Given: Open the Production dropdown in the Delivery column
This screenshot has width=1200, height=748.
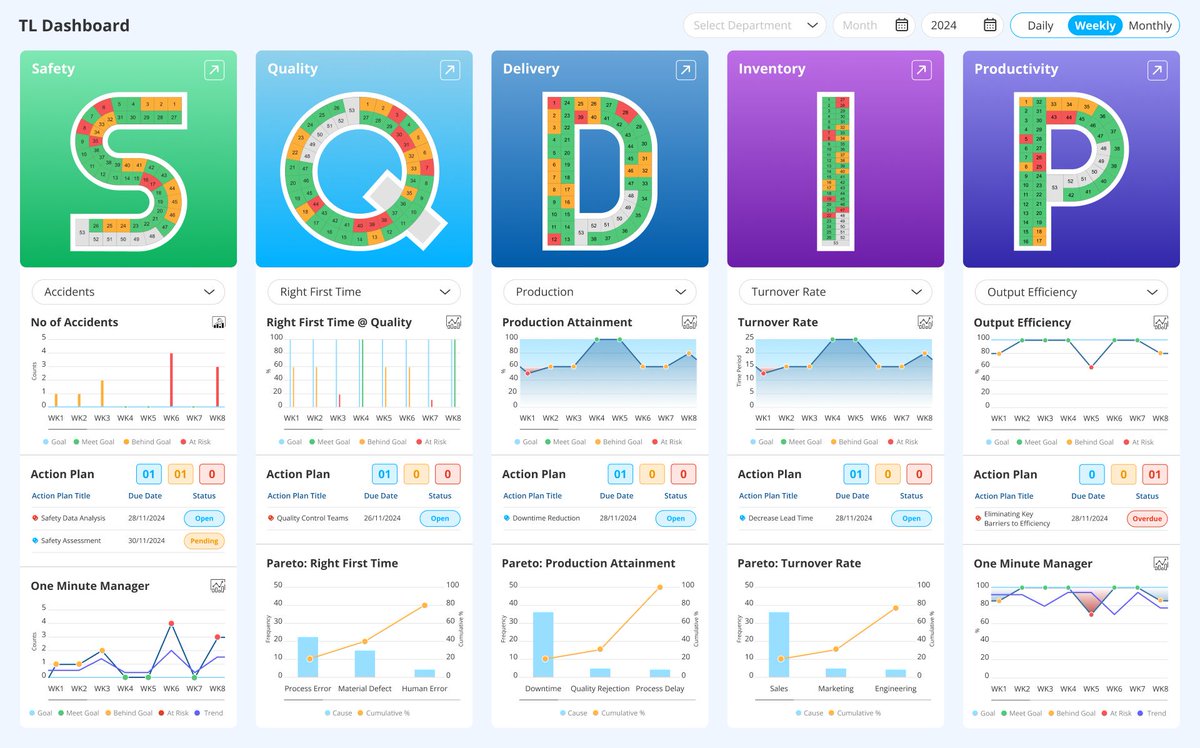Looking at the screenshot, I should coord(599,291).
